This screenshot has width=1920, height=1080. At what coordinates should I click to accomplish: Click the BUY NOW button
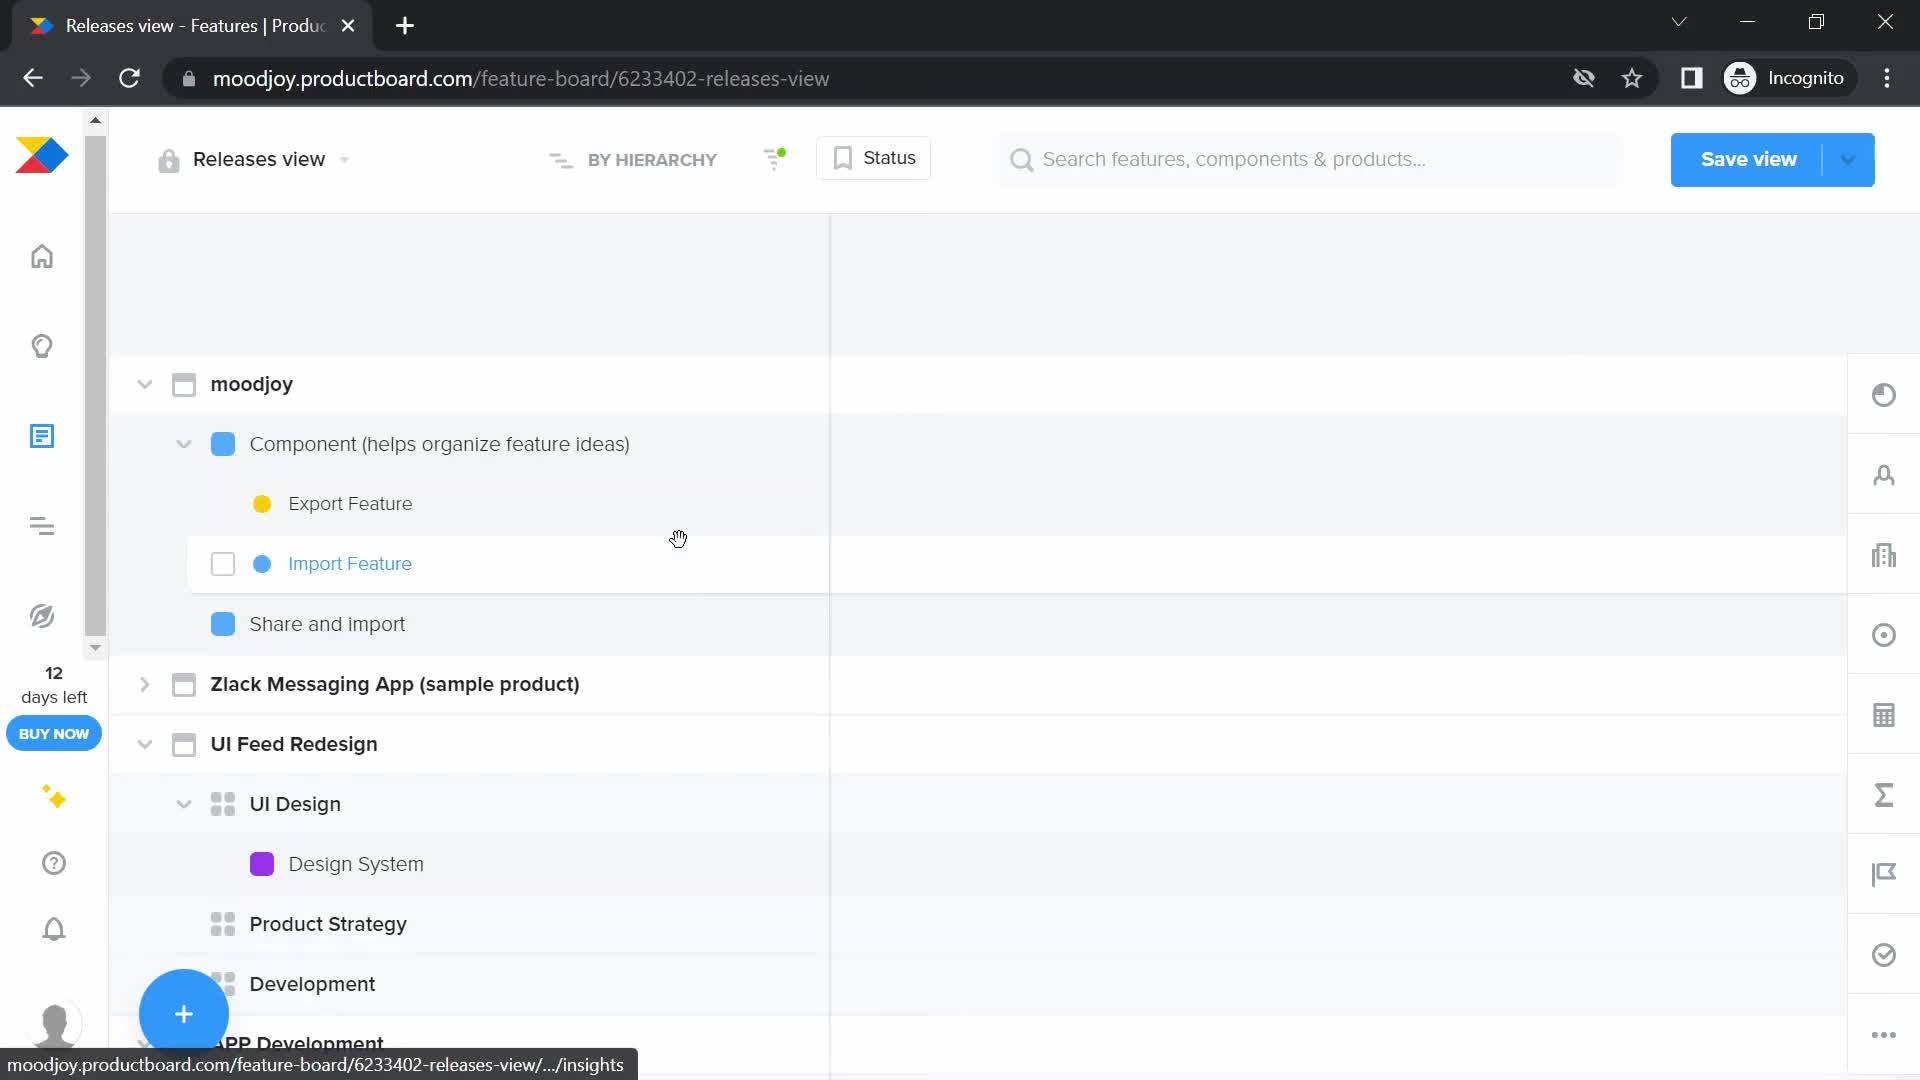tap(54, 733)
